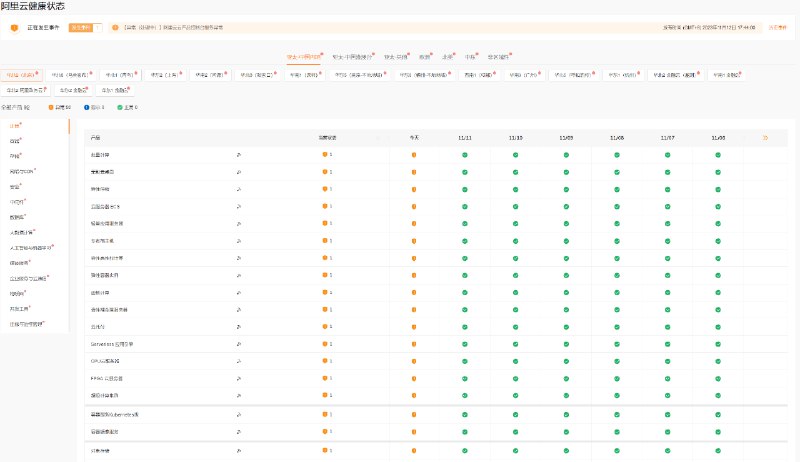Screen dimensions: 800x462
Task: Click the 11/08 column header
Action: (617, 138)
